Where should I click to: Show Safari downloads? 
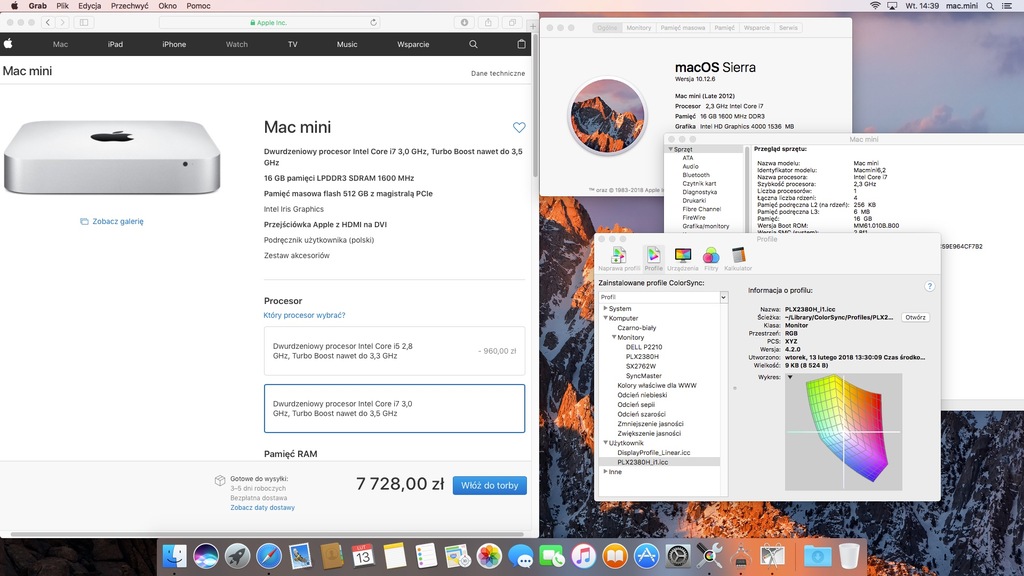tap(464, 22)
